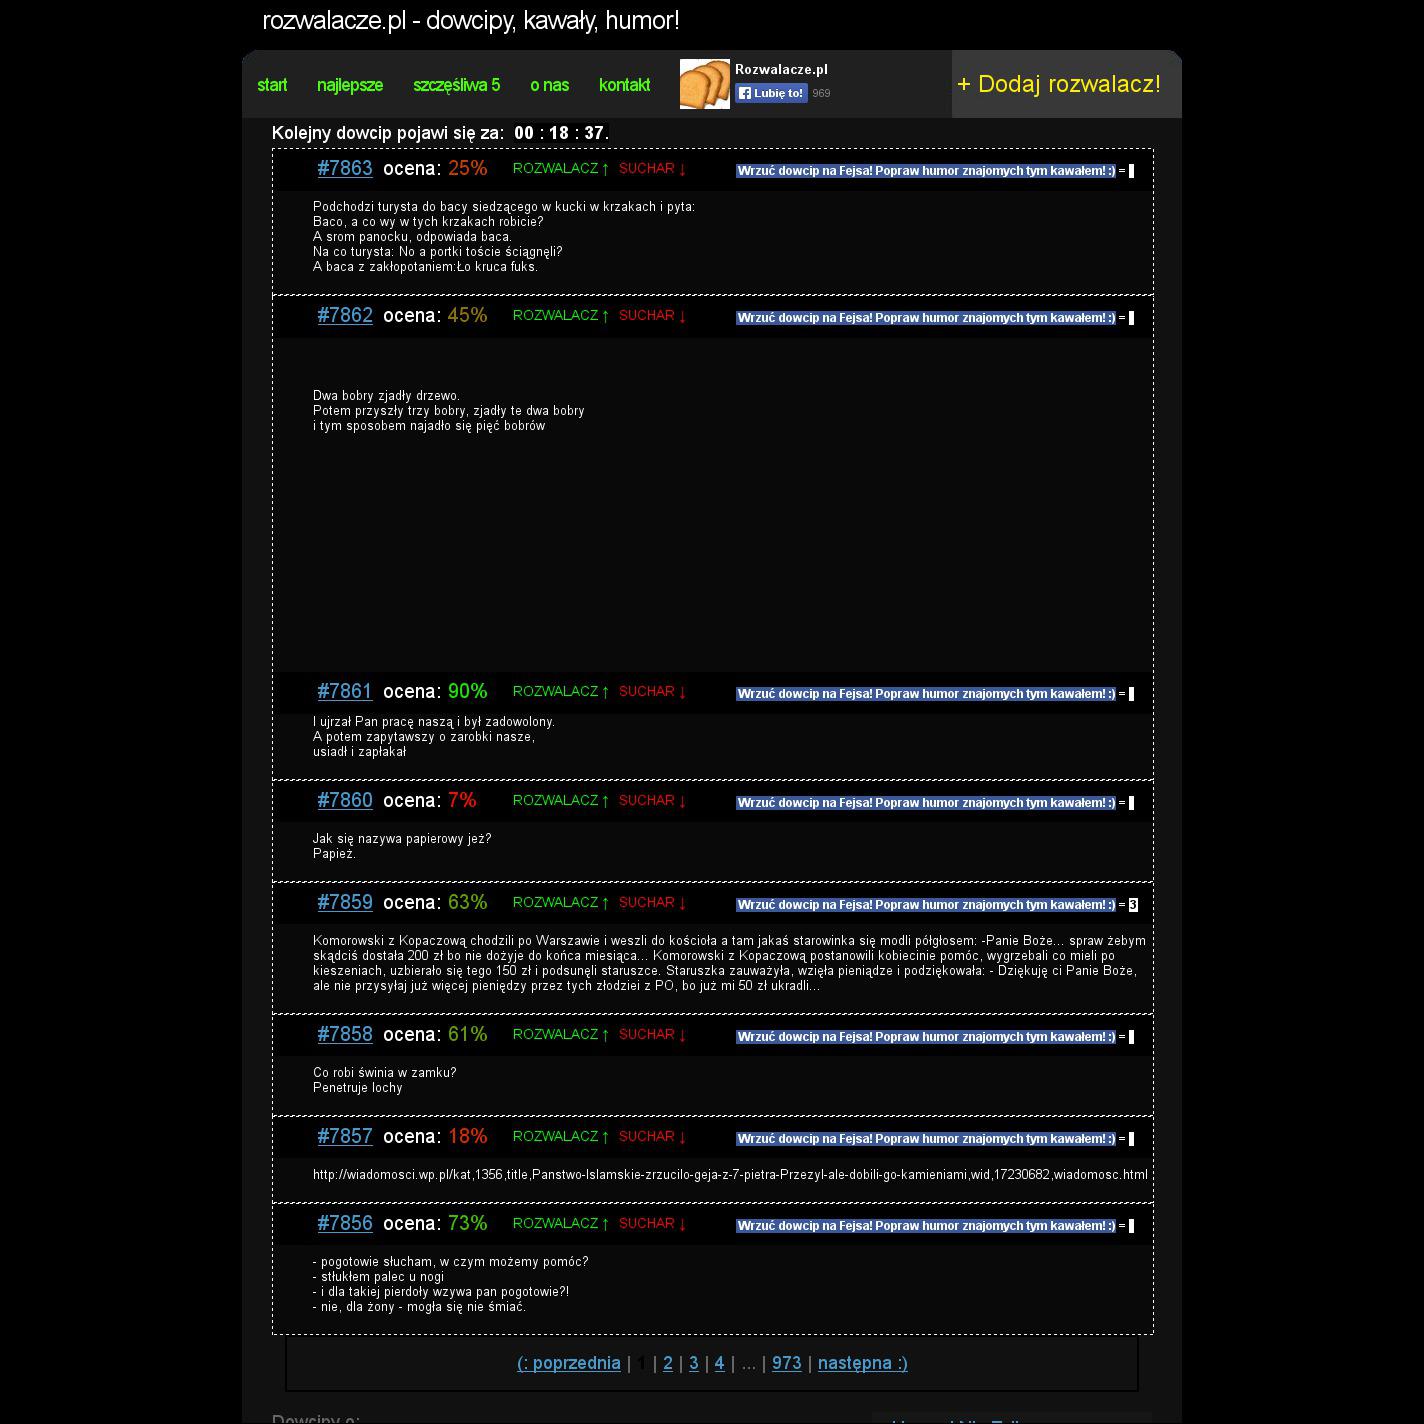Click the 'start' navigation link
The height and width of the screenshot is (1424, 1424).
(272, 85)
